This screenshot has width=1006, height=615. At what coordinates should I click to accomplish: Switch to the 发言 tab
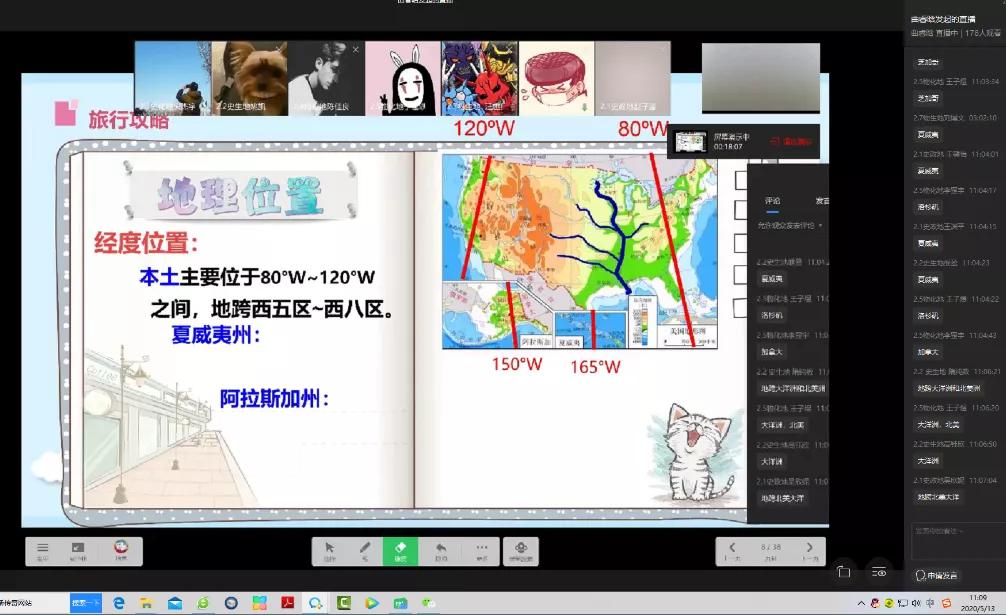click(x=822, y=198)
